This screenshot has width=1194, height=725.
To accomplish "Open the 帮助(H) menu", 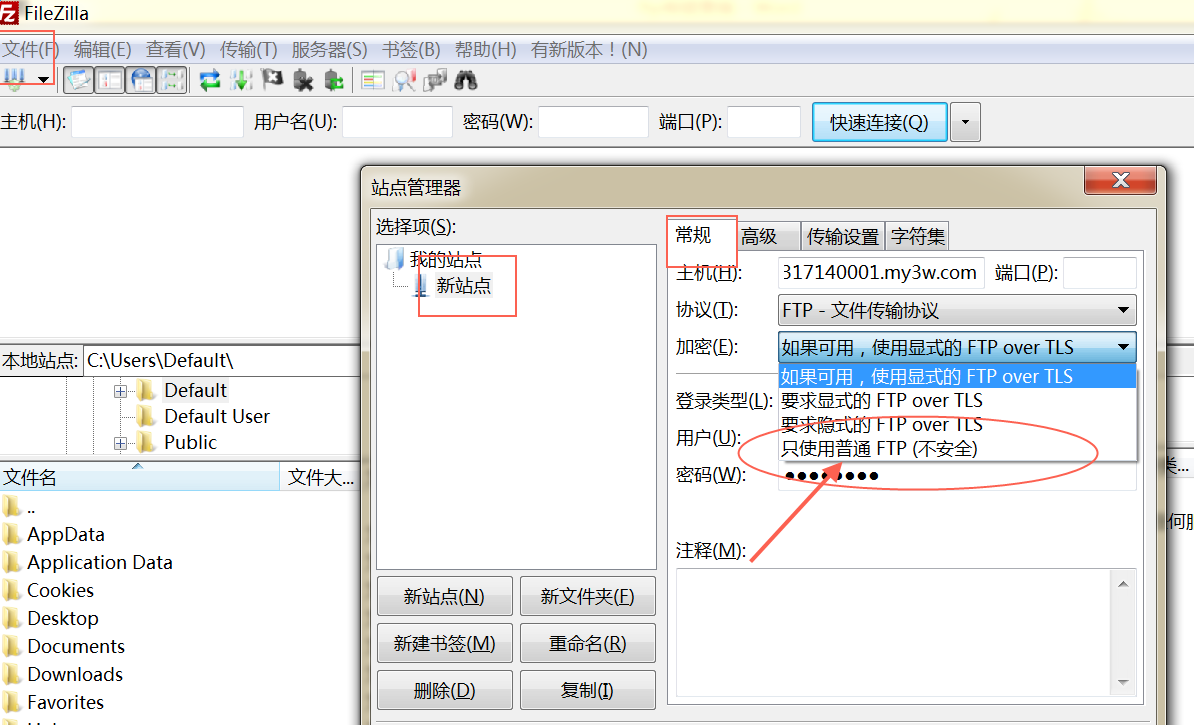I will 486,50.
